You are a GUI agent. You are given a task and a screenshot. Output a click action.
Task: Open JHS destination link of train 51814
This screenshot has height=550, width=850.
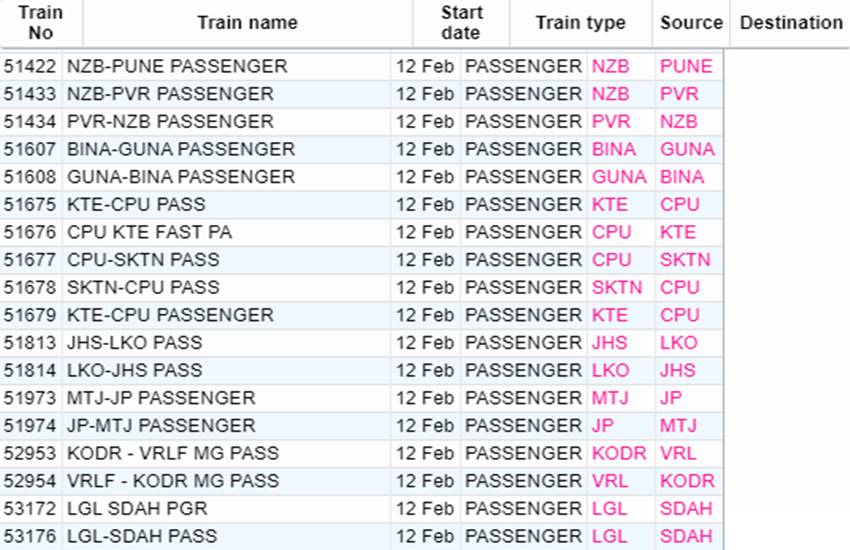coord(678,370)
